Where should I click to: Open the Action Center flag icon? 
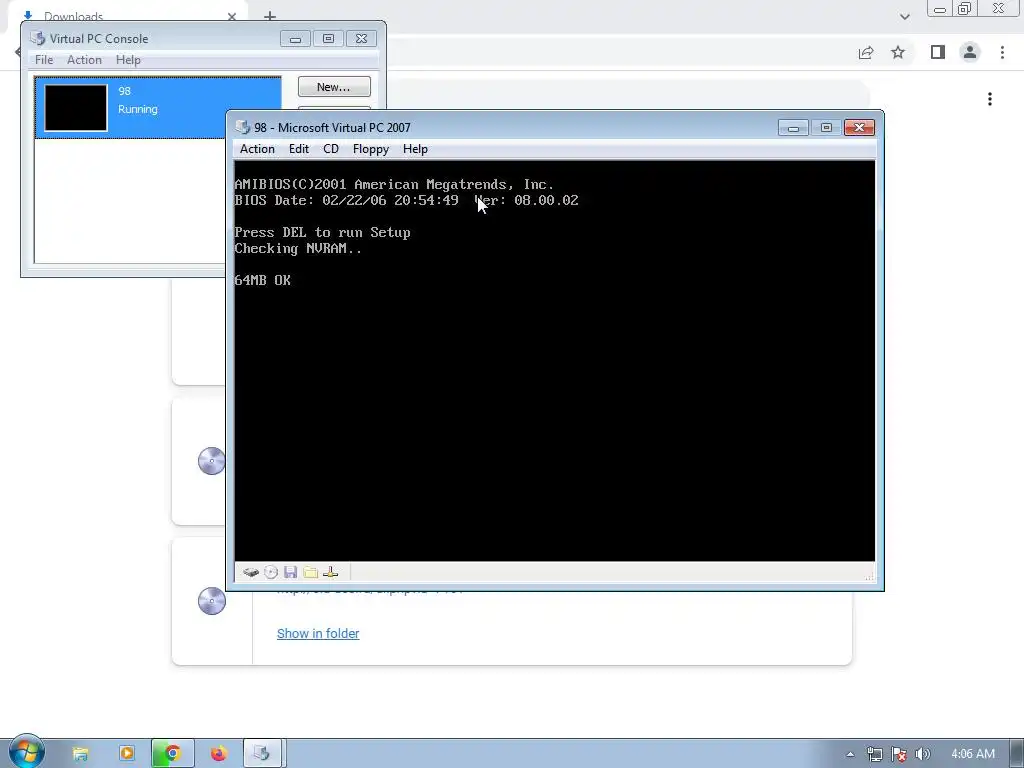(x=899, y=754)
